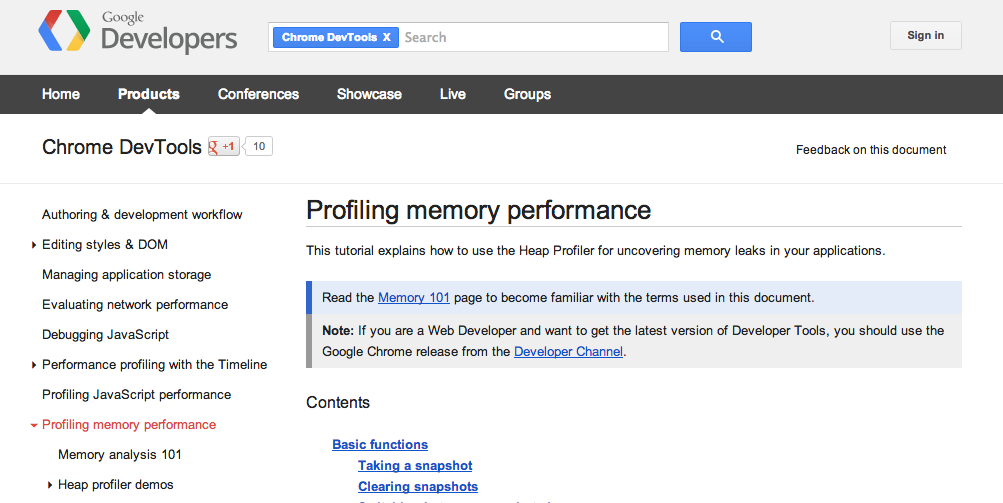Go to the Conferences tab
This screenshot has width=1003, height=503.
pyautogui.click(x=258, y=94)
